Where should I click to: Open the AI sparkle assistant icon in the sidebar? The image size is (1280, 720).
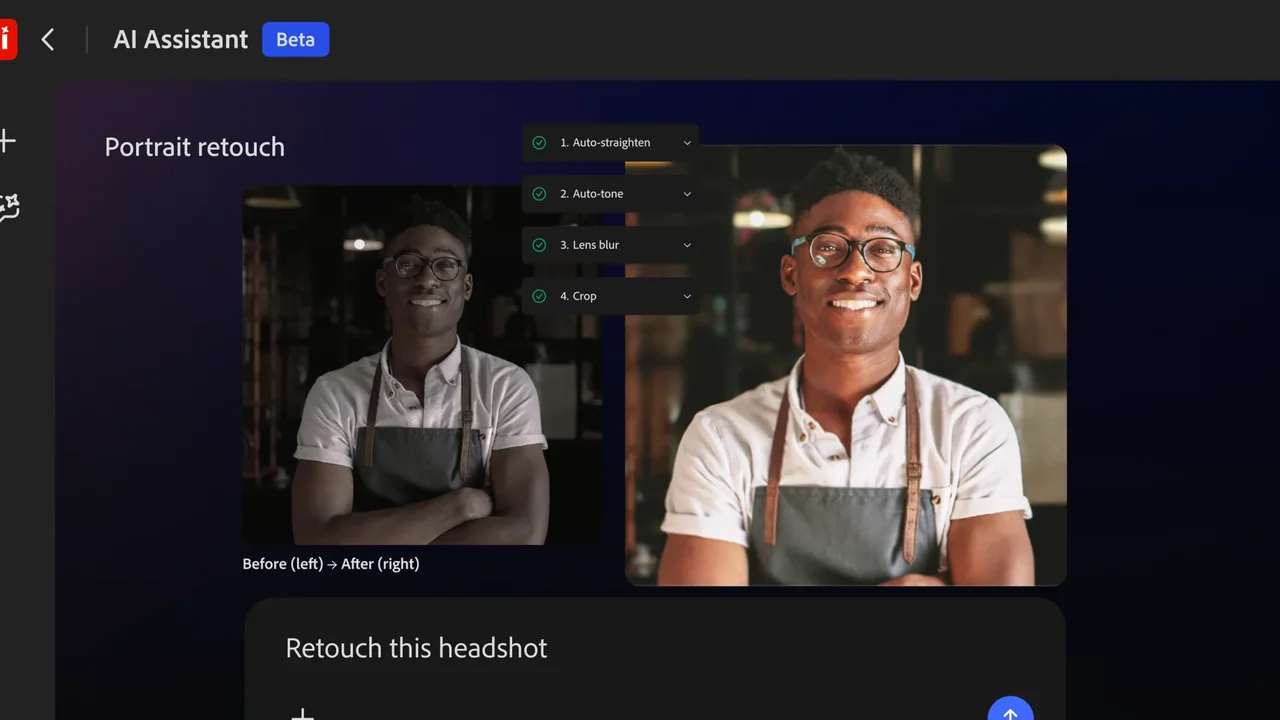[x=10, y=205]
